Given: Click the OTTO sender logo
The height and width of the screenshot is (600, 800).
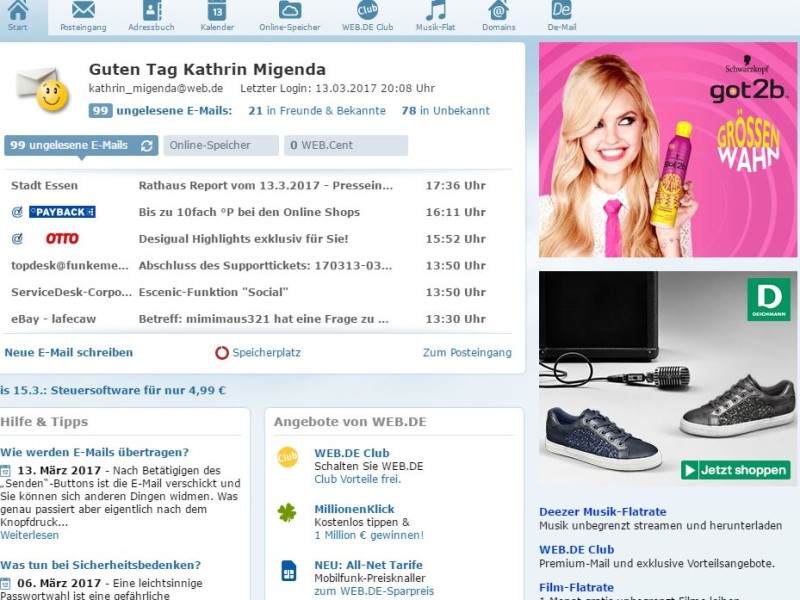Looking at the screenshot, I should click(62, 238).
